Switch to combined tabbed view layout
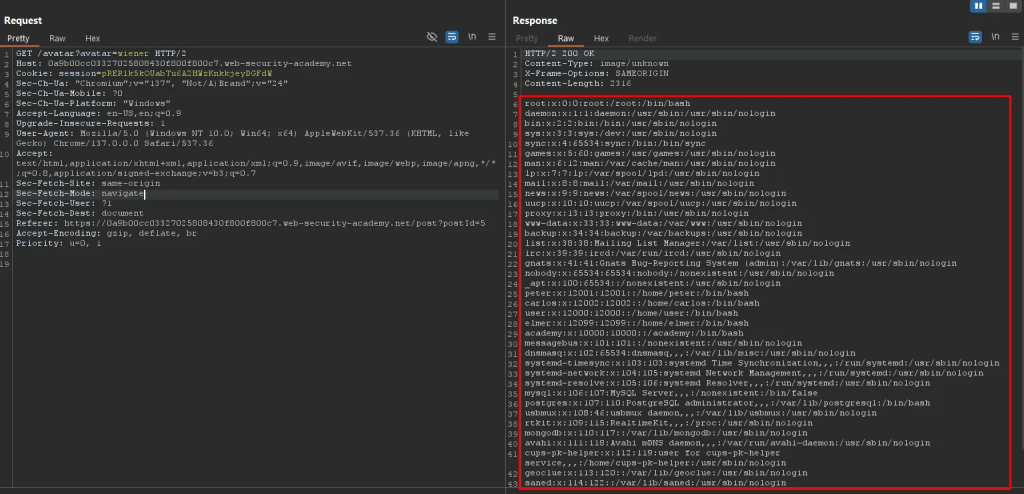1024x494 pixels. 1013,6
